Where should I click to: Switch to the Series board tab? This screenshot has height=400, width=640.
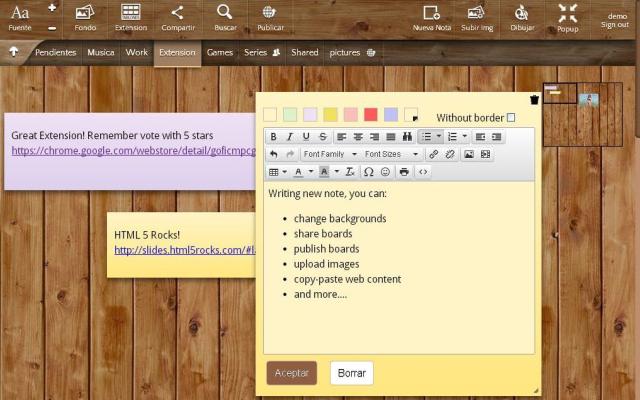(x=262, y=52)
